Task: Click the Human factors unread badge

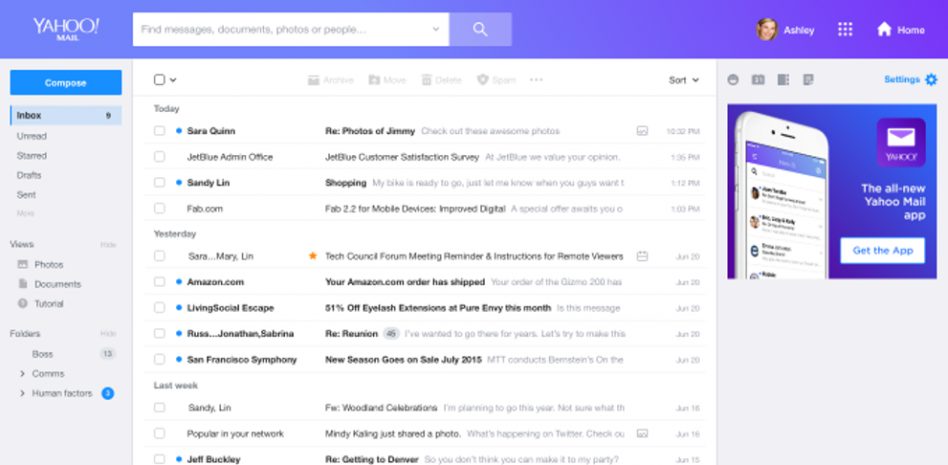Action: [108, 394]
